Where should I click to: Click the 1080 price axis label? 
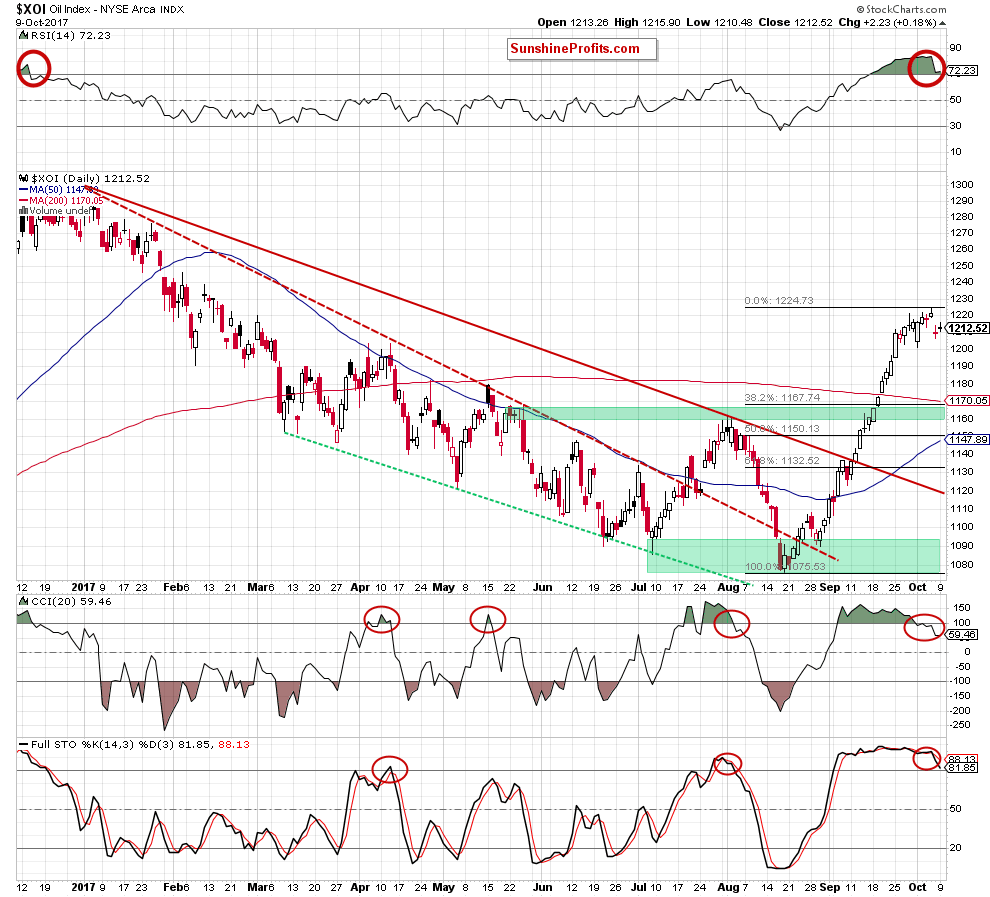[962, 564]
